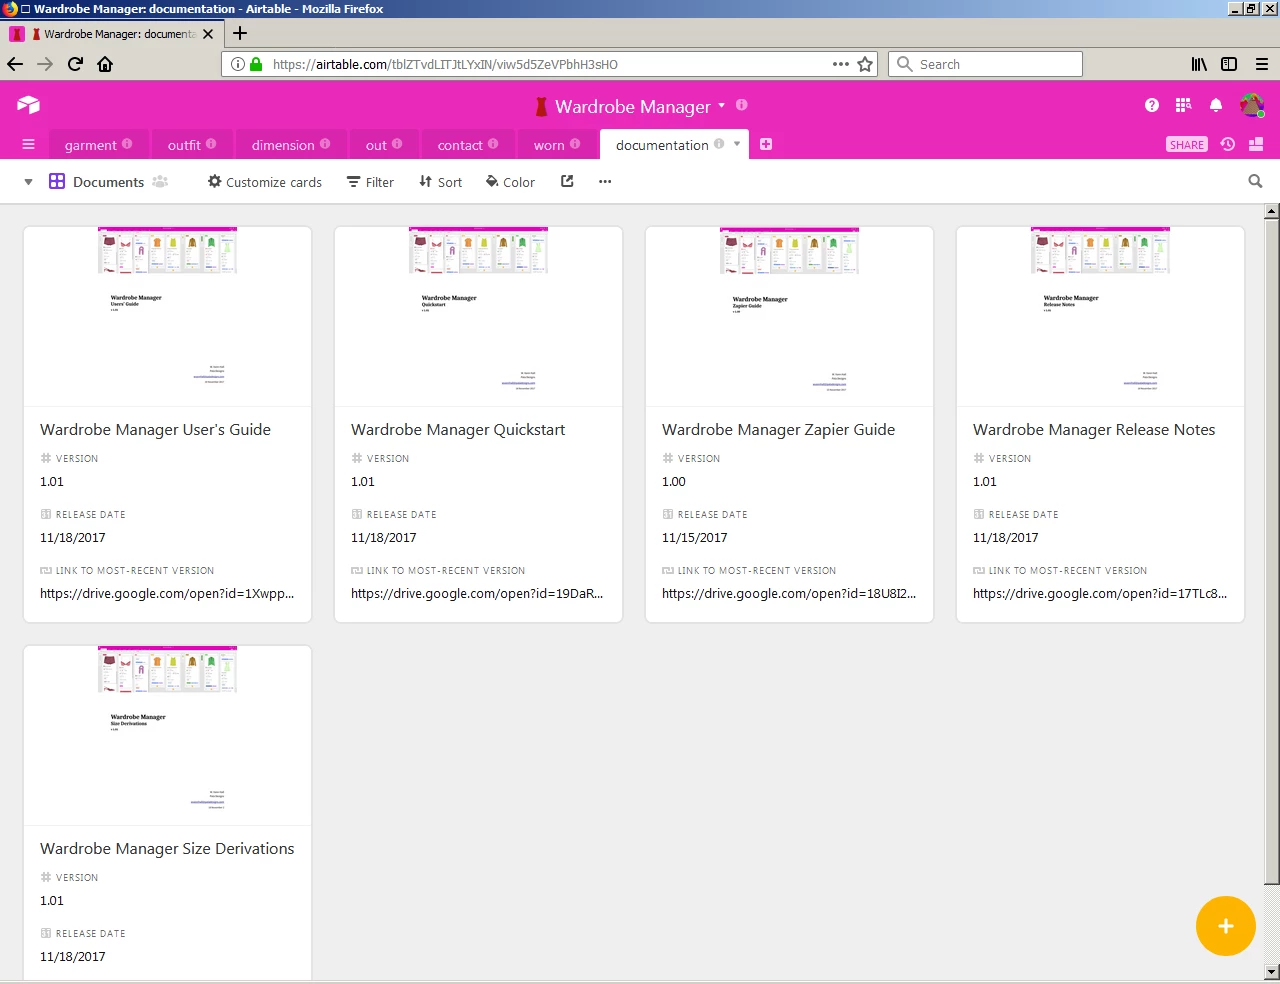Toggle Firefox sidebar icon
1280x984 pixels.
coord(1229,64)
